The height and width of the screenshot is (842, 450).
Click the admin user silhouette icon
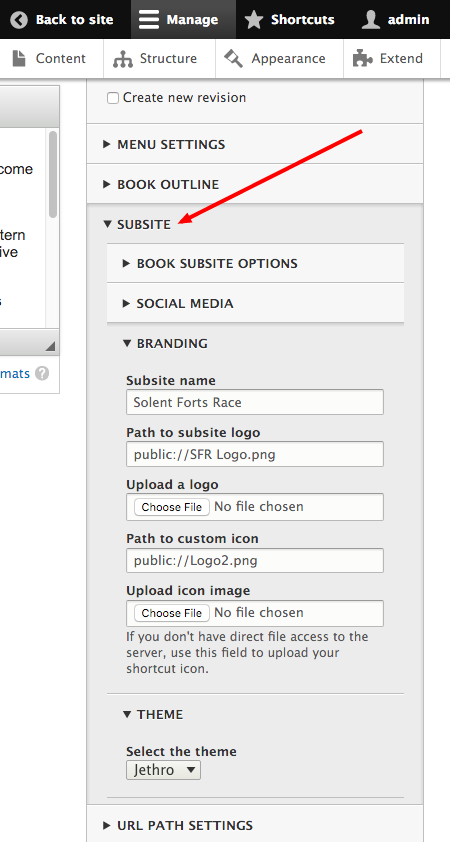coord(371,20)
